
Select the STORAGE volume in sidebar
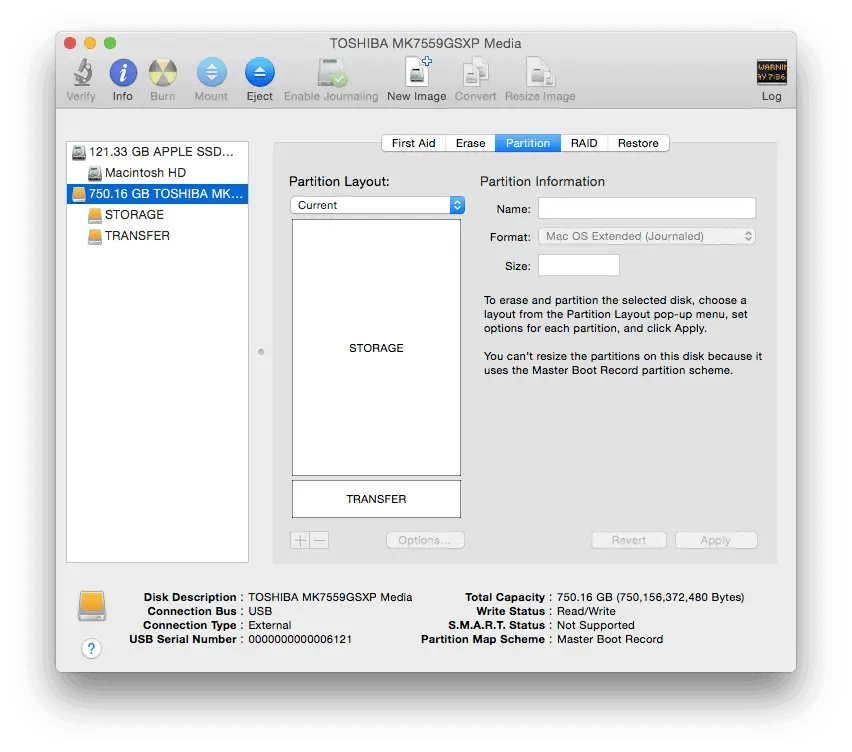pyautogui.click(x=135, y=214)
